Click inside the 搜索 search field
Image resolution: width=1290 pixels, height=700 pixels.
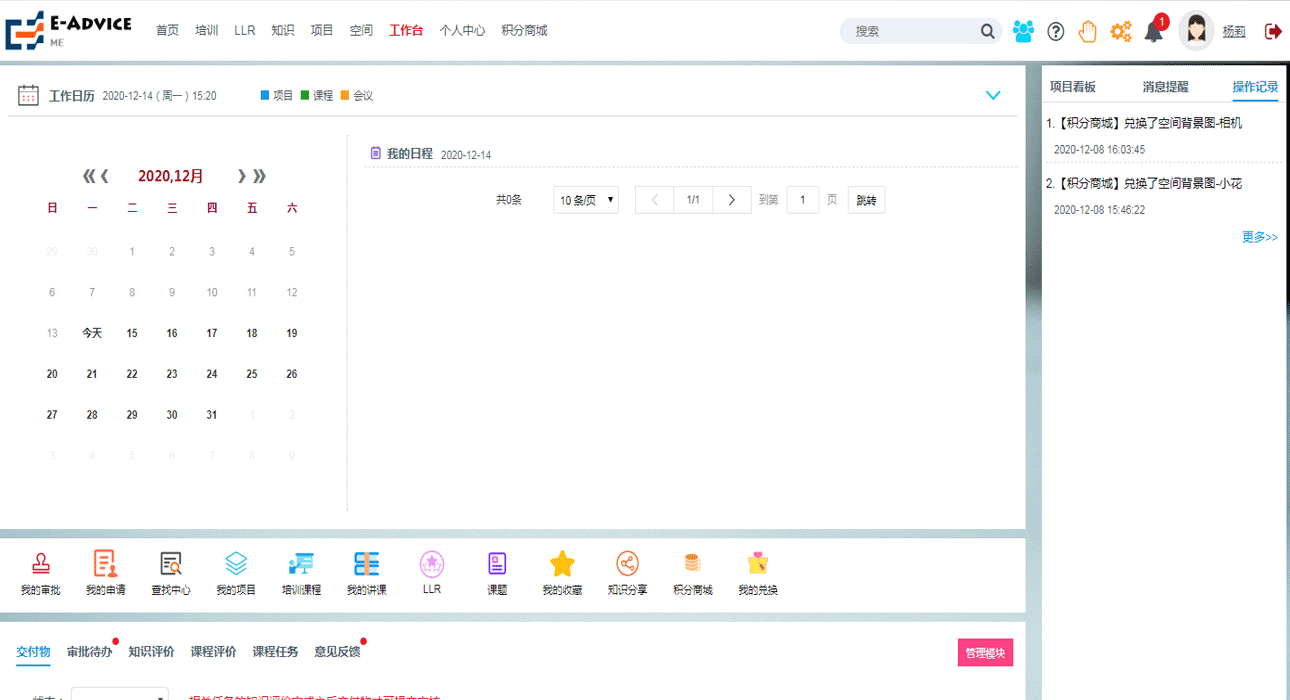(910, 31)
